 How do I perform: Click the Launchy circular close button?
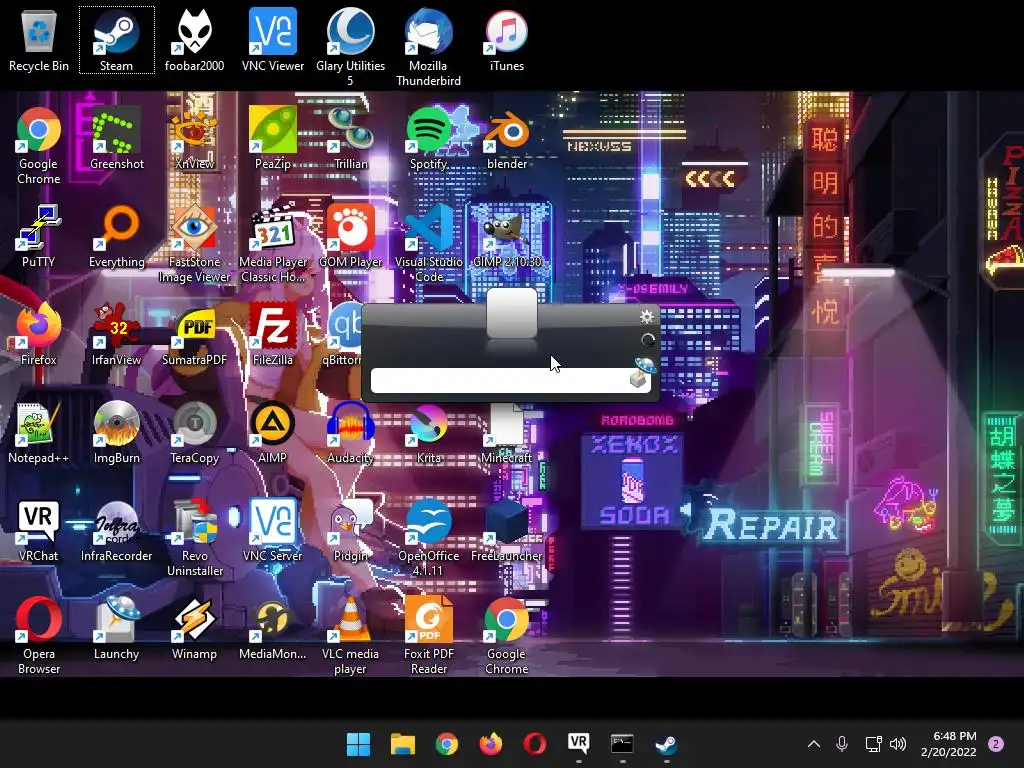coord(648,340)
